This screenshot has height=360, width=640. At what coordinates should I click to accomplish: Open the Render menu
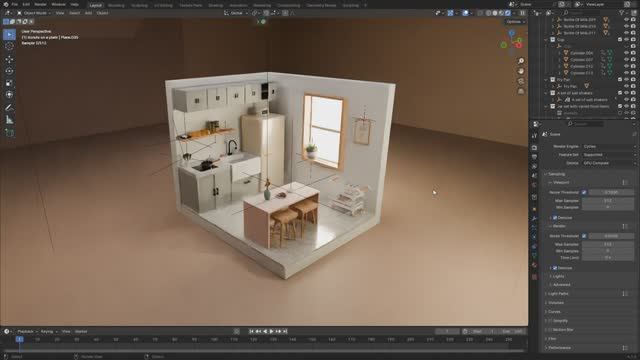pyautogui.click(x=40, y=4)
